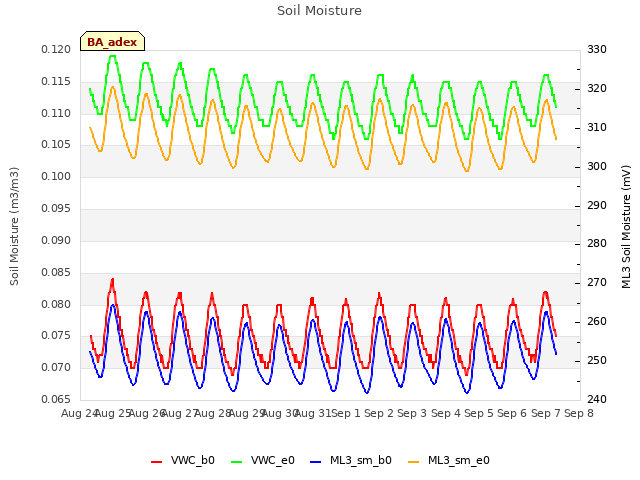Toggle VWC_e0 series in legend
The height and width of the screenshot is (480, 640).
pyautogui.click(x=262, y=461)
